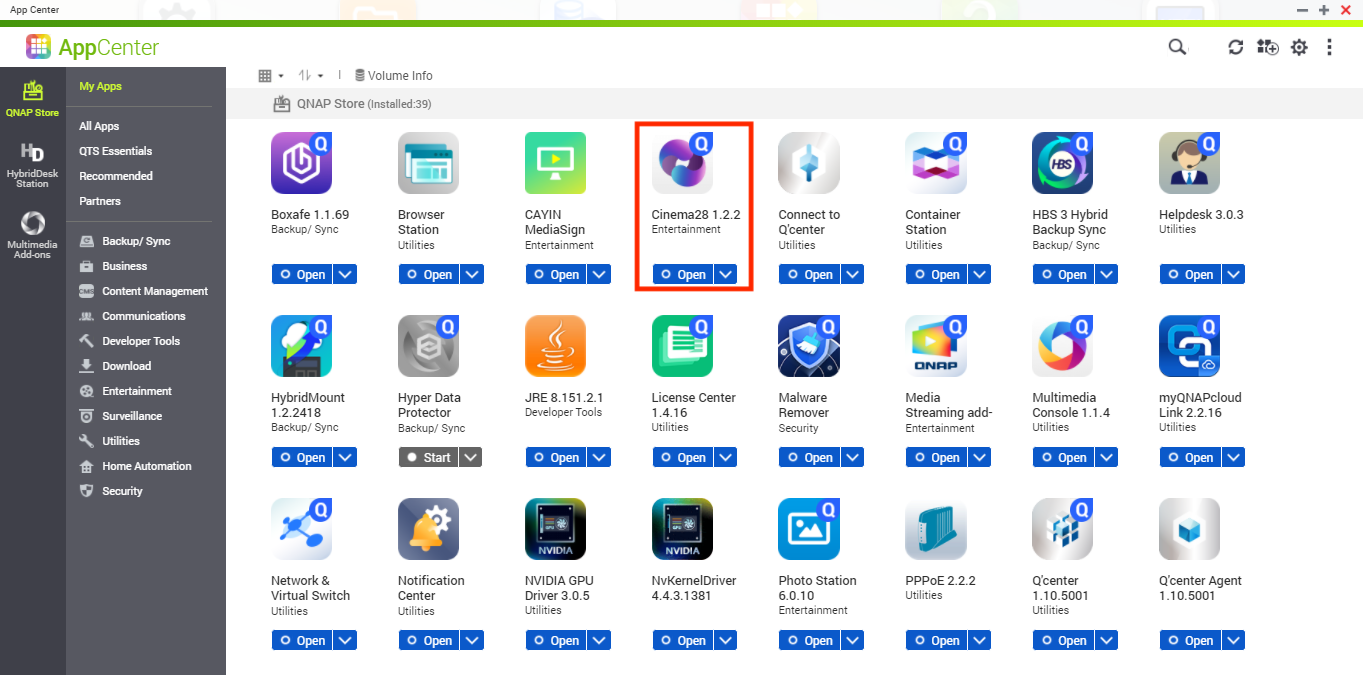Refresh the App Center list

1236,47
